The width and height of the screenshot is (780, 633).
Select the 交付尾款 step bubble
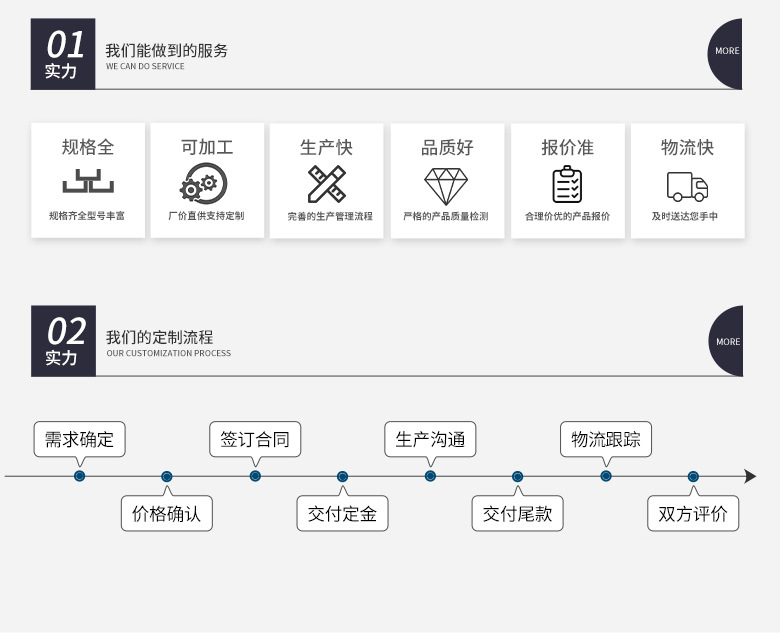pos(517,513)
